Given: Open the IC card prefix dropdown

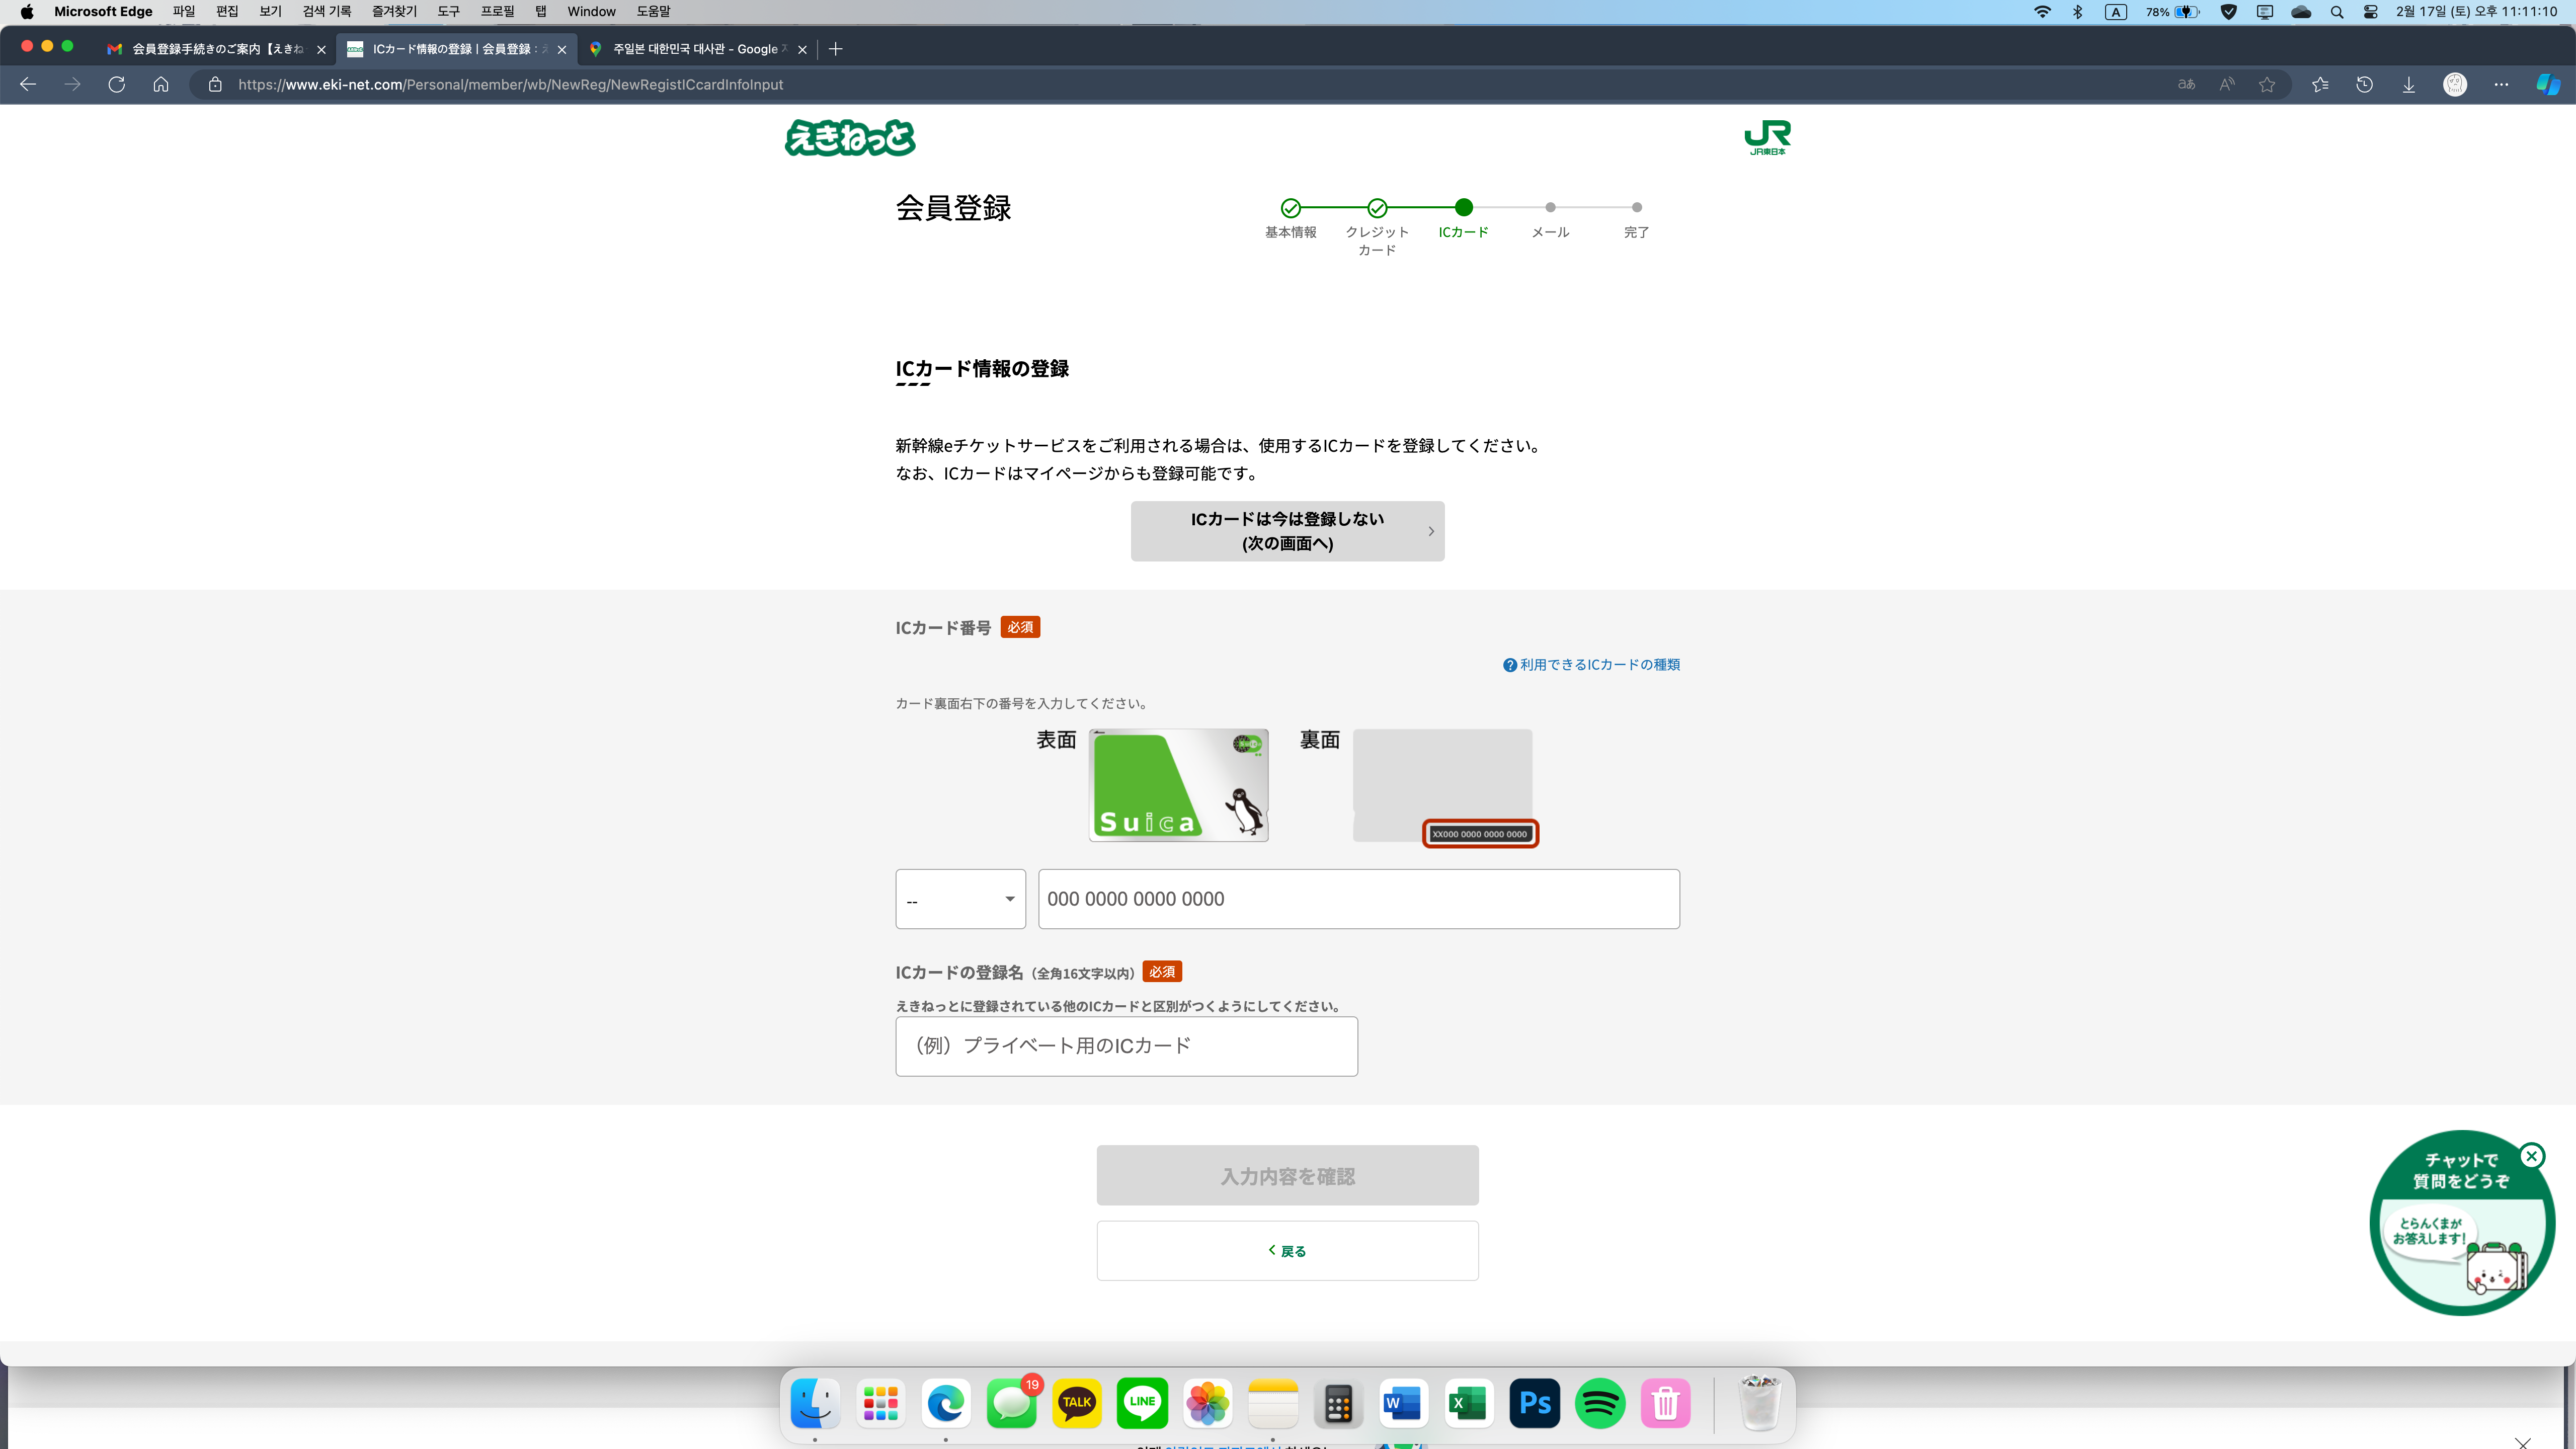Looking at the screenshot, I should (960, 899).
